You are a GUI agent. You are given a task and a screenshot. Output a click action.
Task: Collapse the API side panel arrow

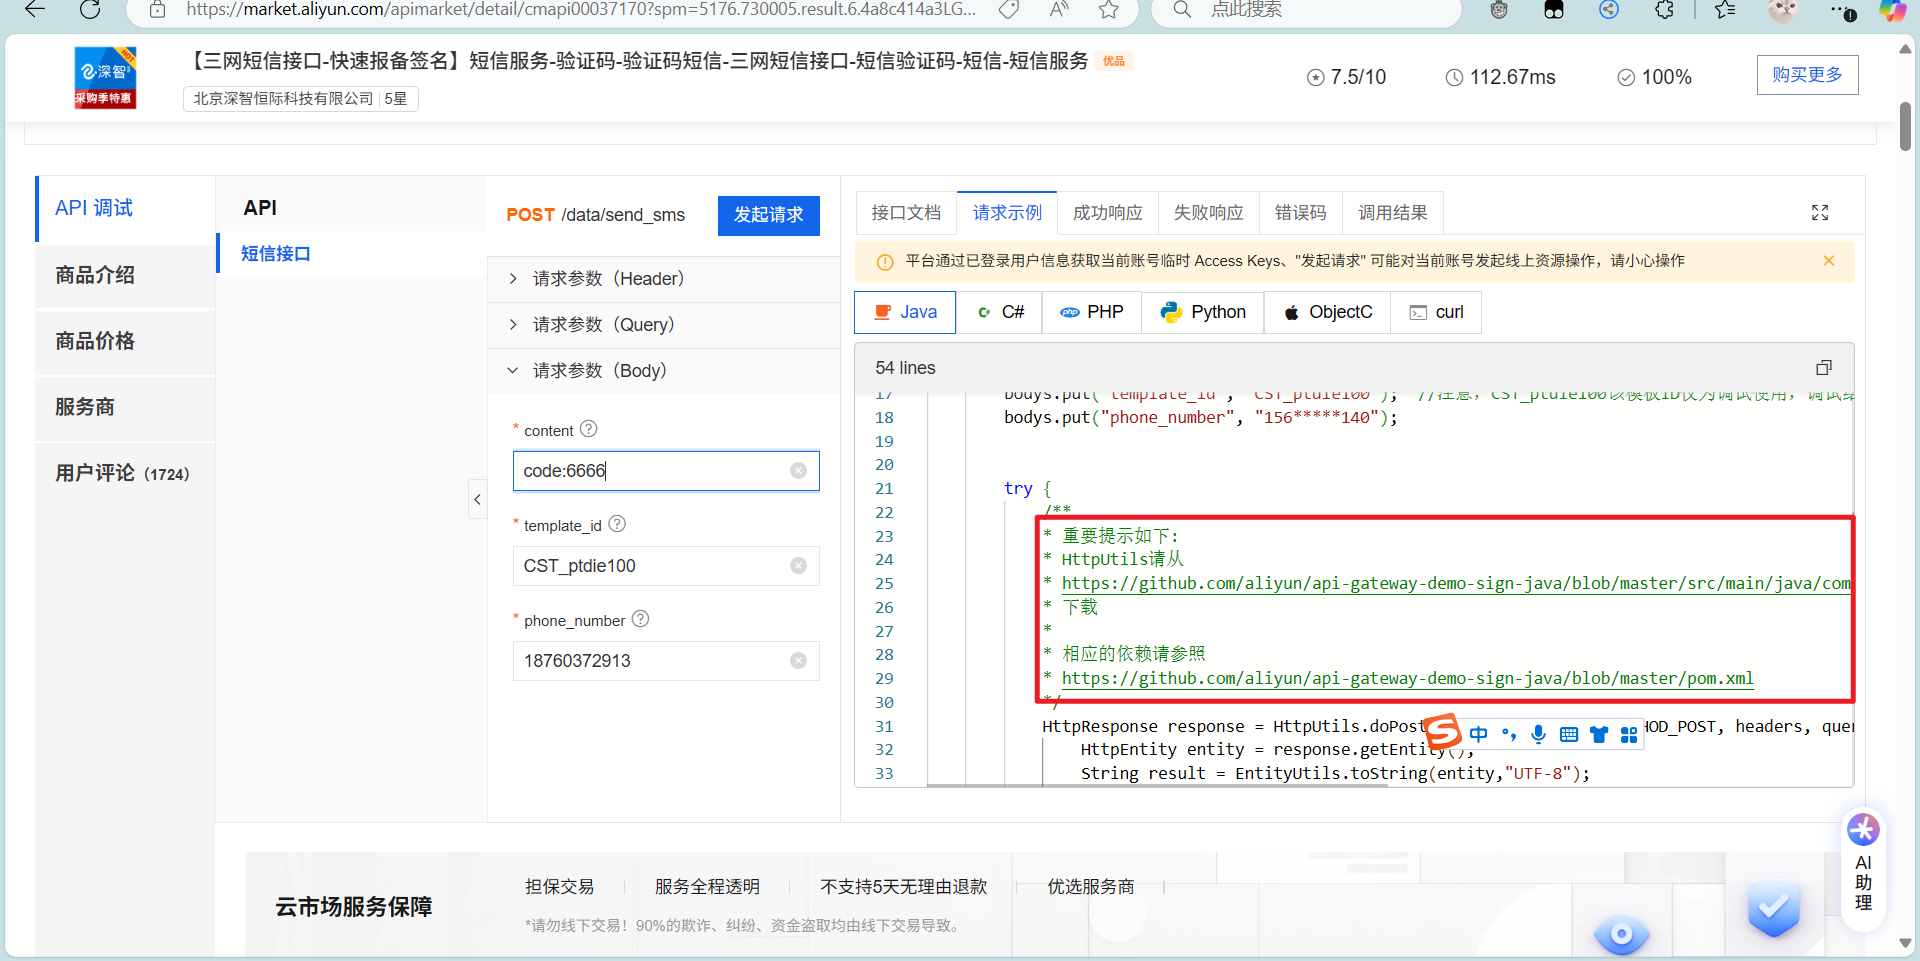(478, 499)
